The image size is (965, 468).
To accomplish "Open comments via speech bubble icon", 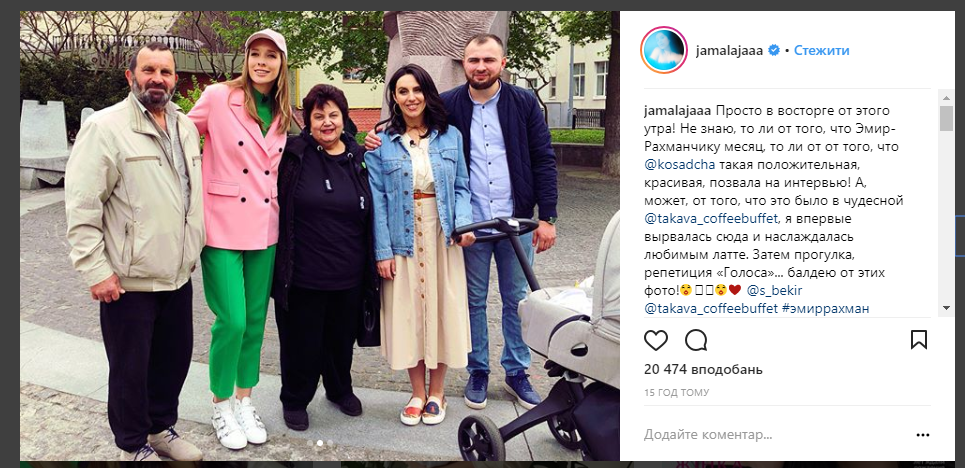I will pyautogui.click(x=696, y=340).
